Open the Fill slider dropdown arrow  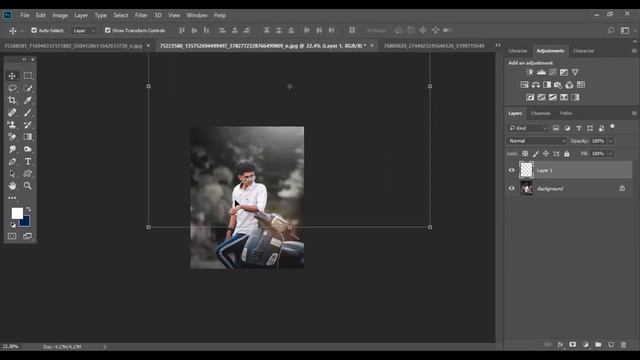pyautogui.click(x=611, y=154)
